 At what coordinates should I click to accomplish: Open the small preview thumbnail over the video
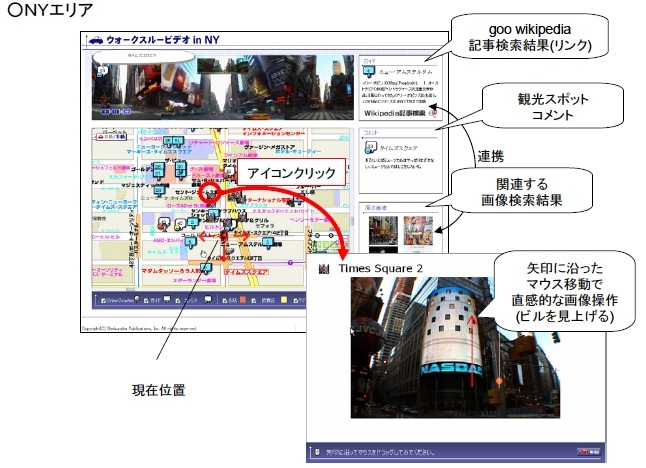(x=221, y=65)
